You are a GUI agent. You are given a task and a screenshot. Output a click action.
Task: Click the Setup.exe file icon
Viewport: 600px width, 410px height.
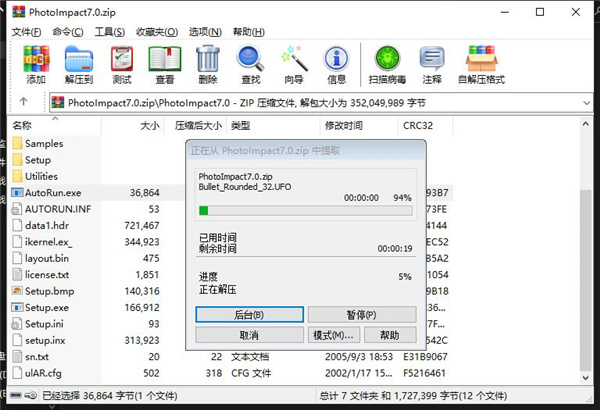click(x=17, y=307)
